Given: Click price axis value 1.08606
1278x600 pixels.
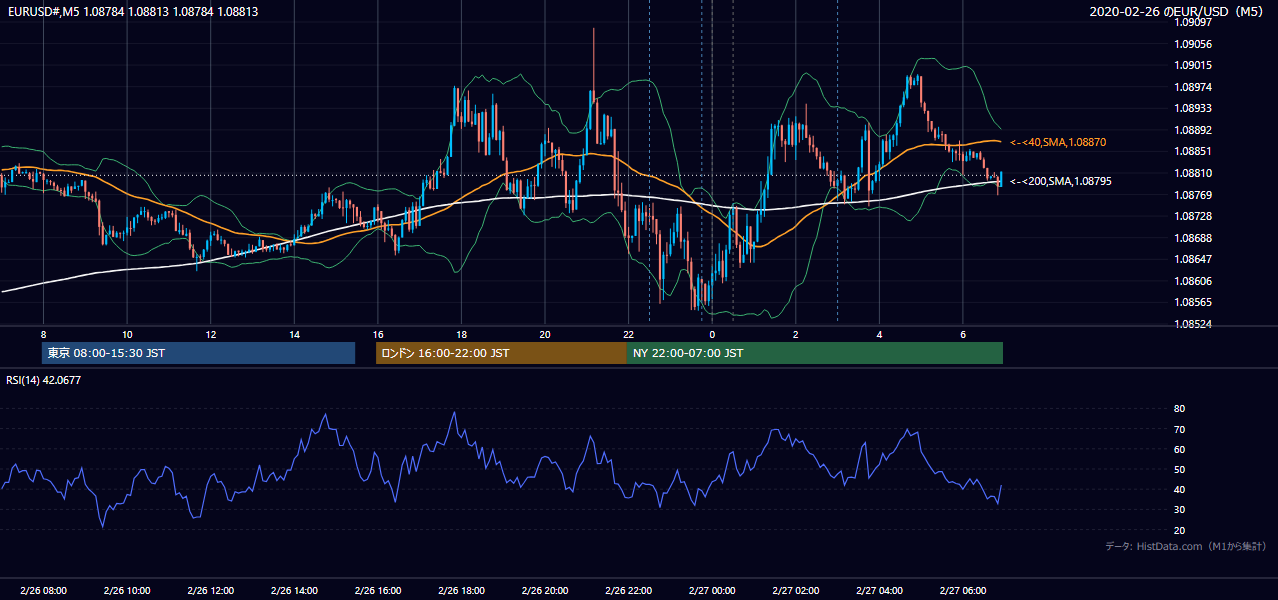Looking at the screenshot, I should click(1194, 281).
